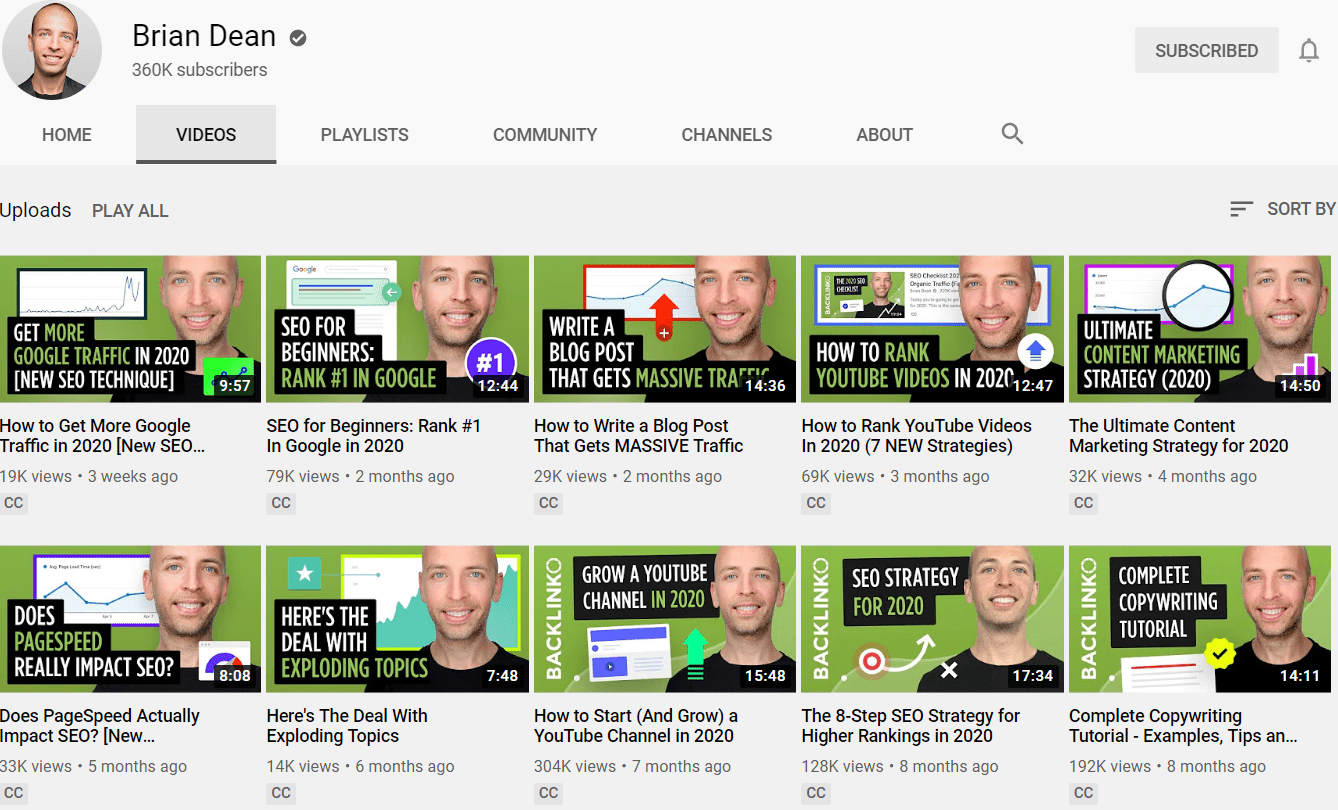Image resolution: width=1338 pixels, height=810 pixels.
Task: Click '79K views • 2 months ago' text
Action: tap(360, 477)
